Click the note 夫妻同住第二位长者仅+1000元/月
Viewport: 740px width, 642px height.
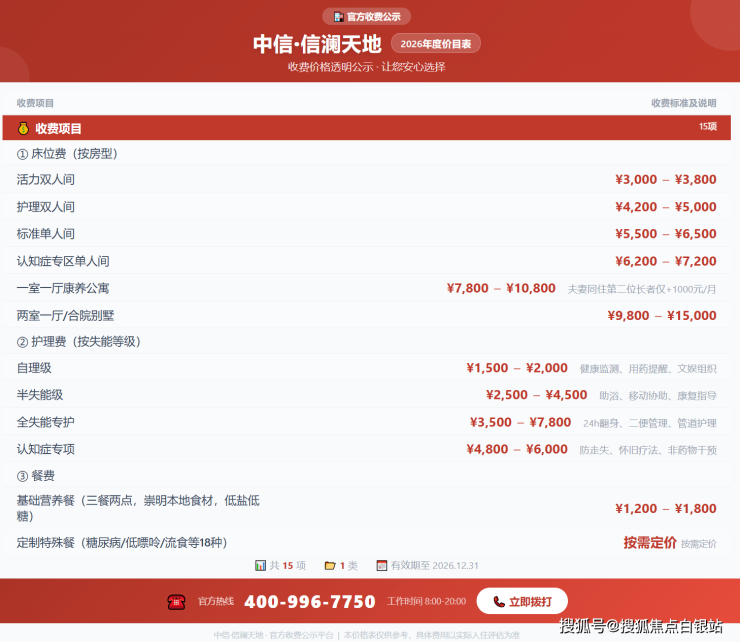coord(642,289)
